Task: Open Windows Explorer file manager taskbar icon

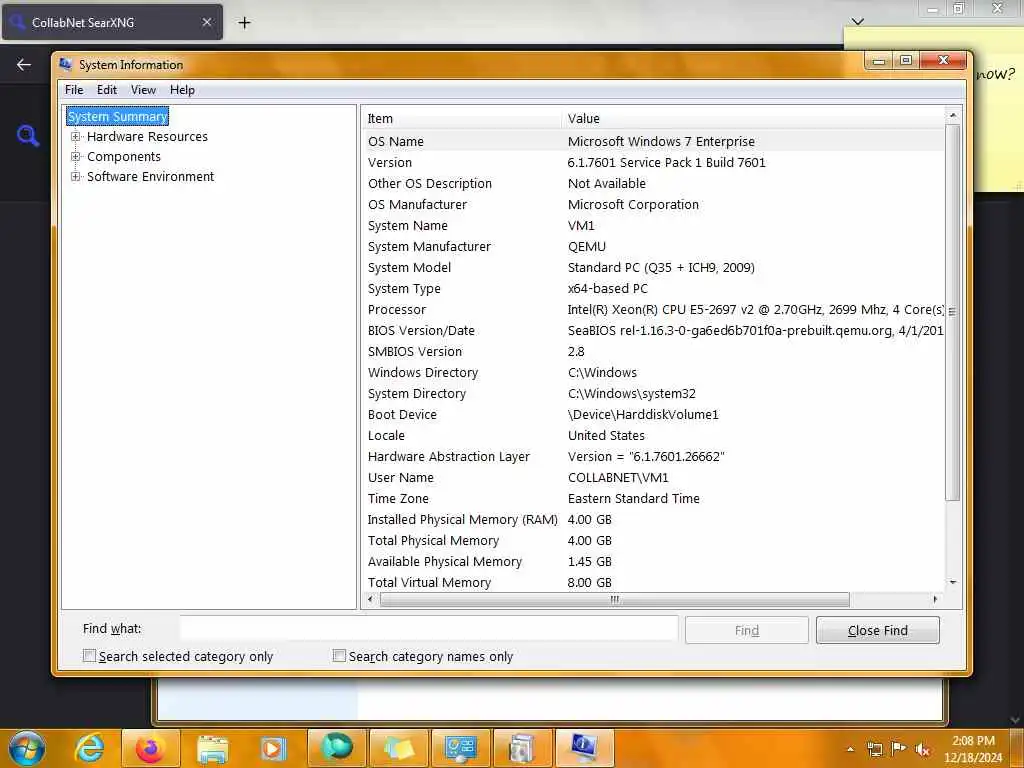Action: (x=212, y=748)
